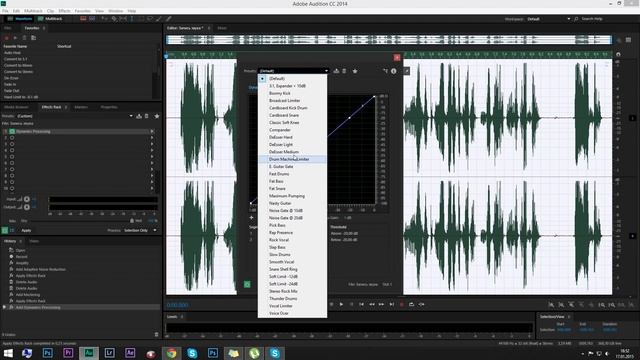Expand Dynamics Processing slot arrow
Viewport: 640px width, 360px height.
click(152, 131)
